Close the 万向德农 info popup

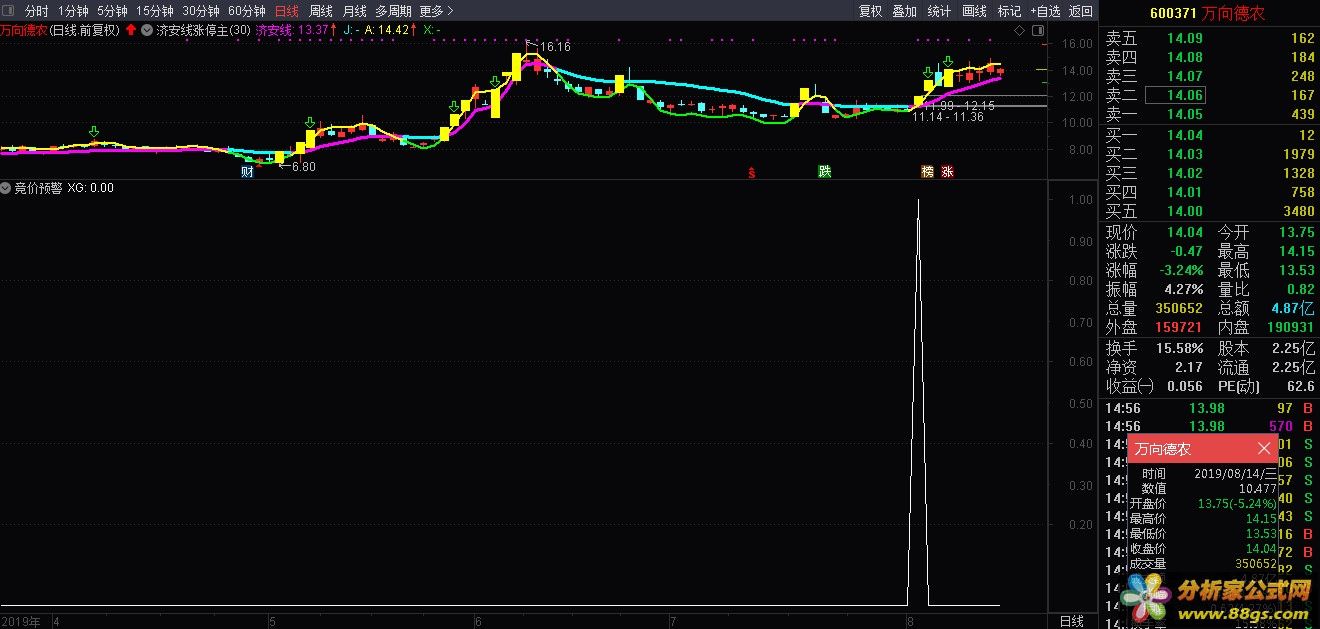point(1264,449)
